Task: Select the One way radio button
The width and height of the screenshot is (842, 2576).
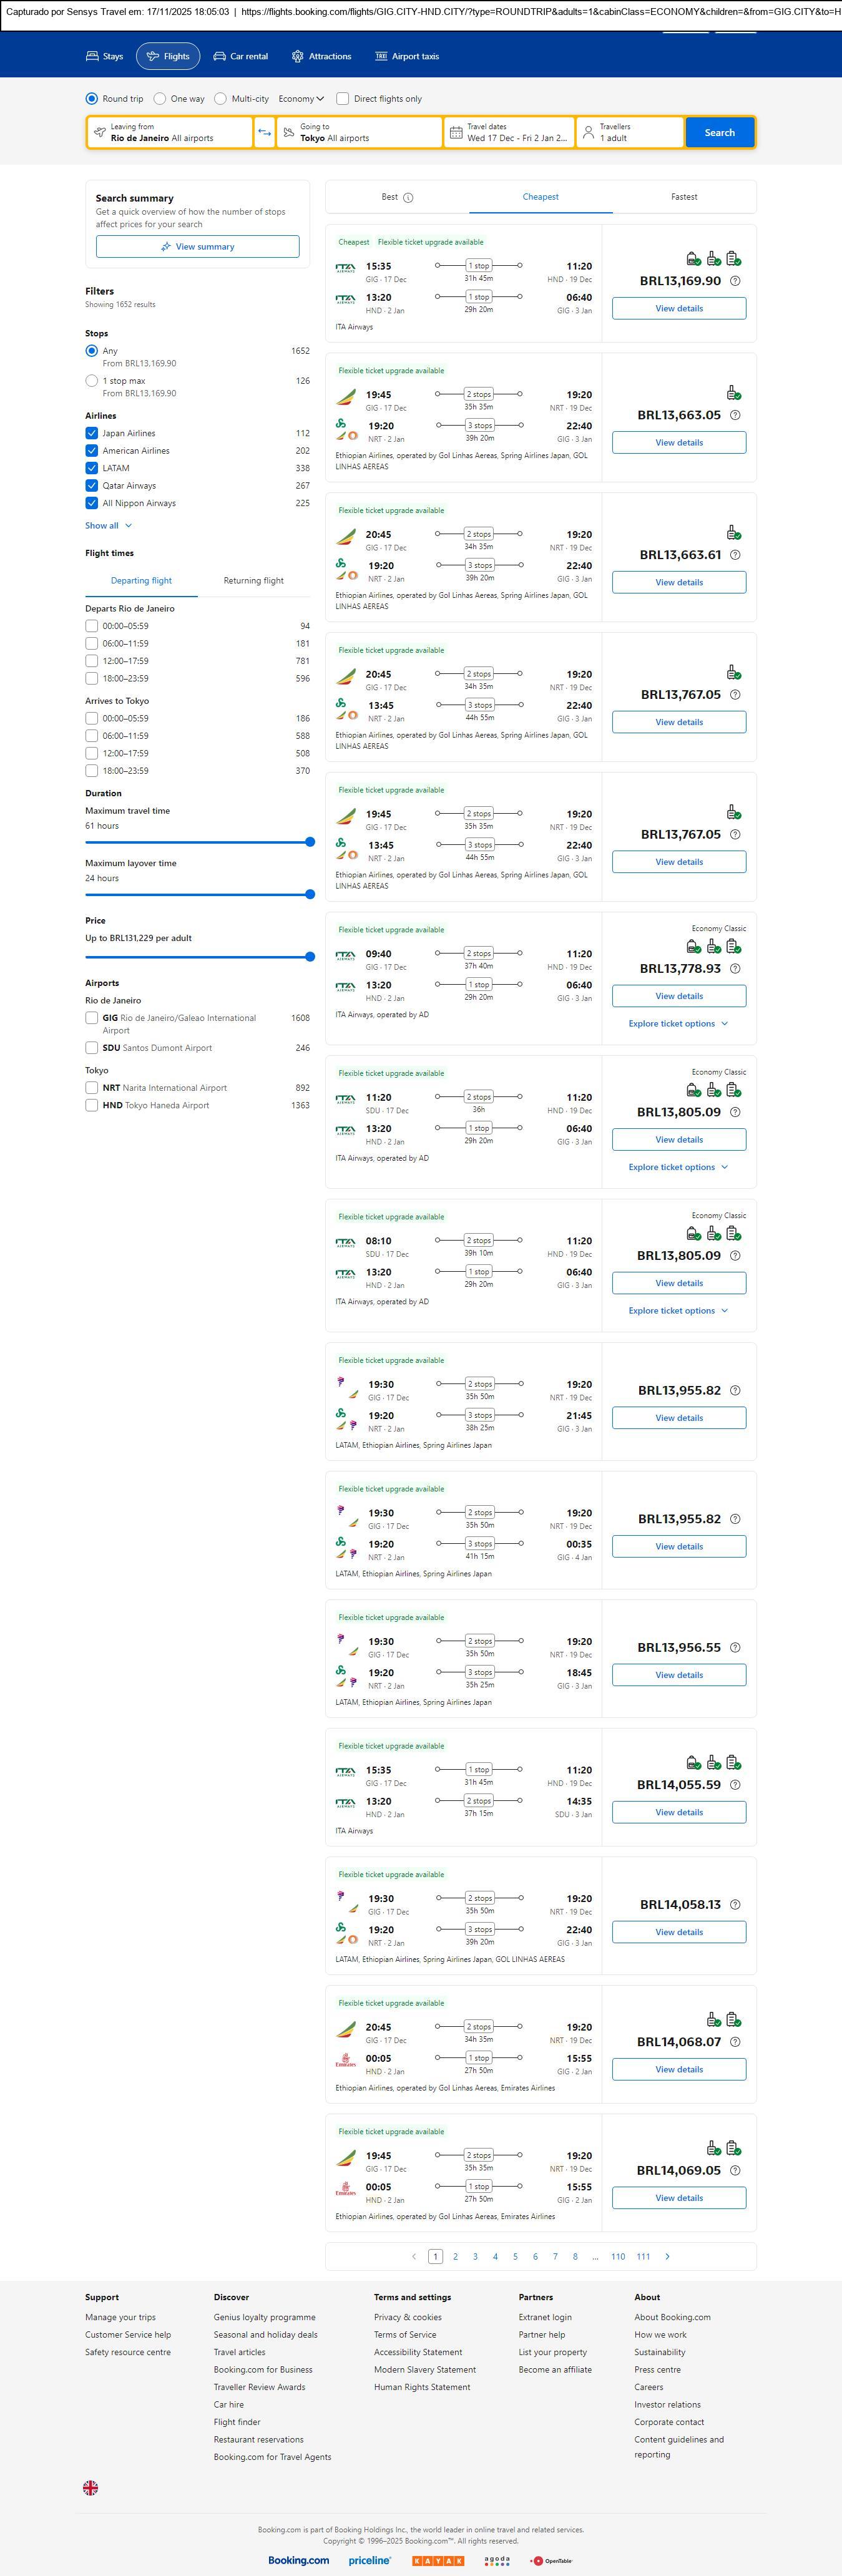Action: (x=163, y=99)
